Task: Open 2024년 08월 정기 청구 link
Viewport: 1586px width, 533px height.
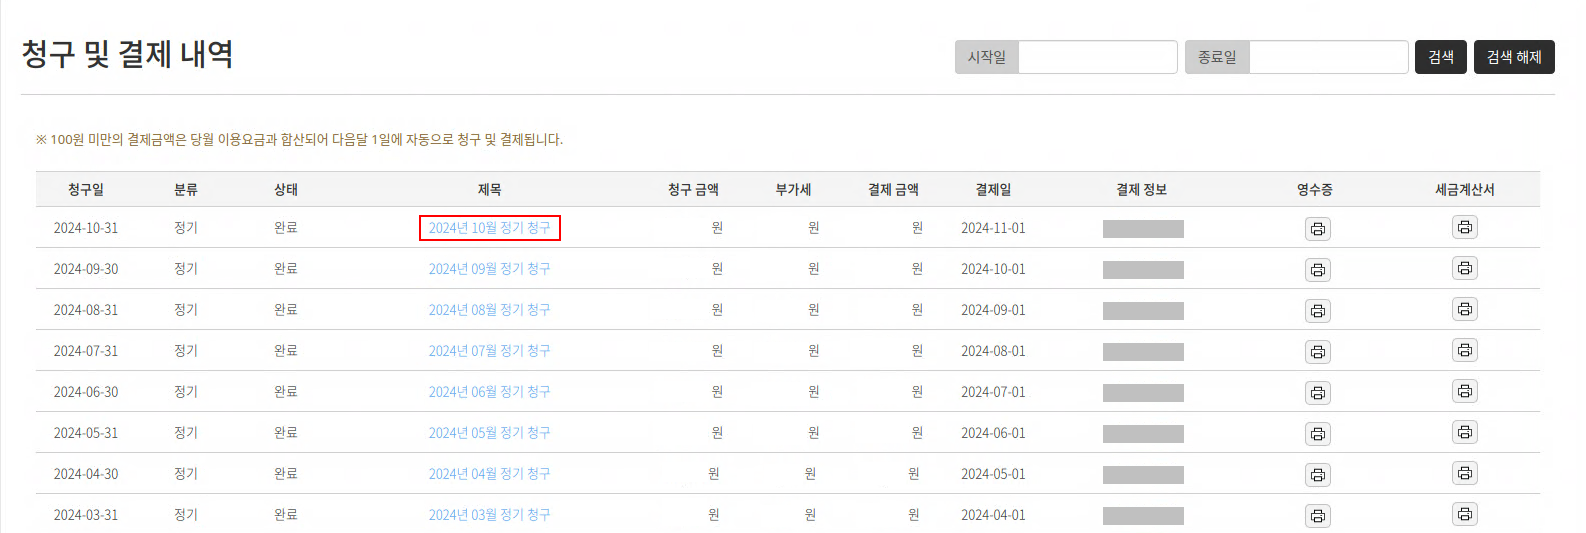Action: pos(490,310)
